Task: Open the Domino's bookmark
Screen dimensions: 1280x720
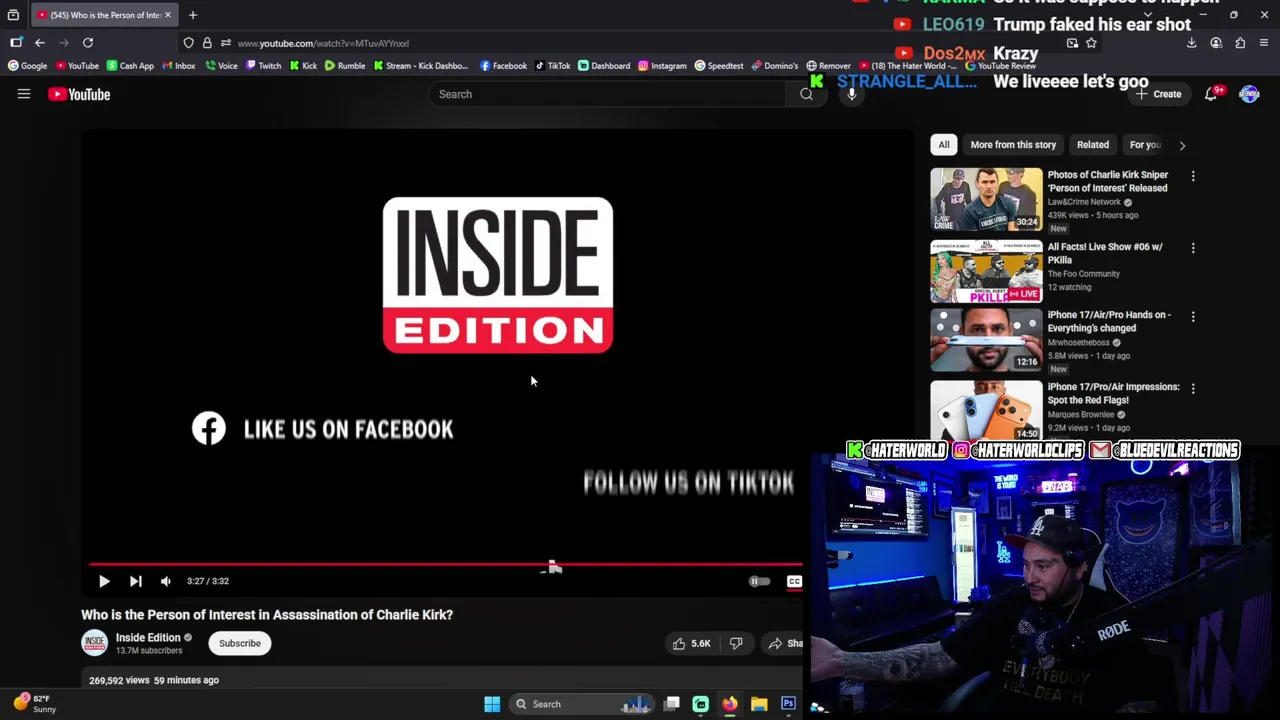Action: [x=774, y=66]
